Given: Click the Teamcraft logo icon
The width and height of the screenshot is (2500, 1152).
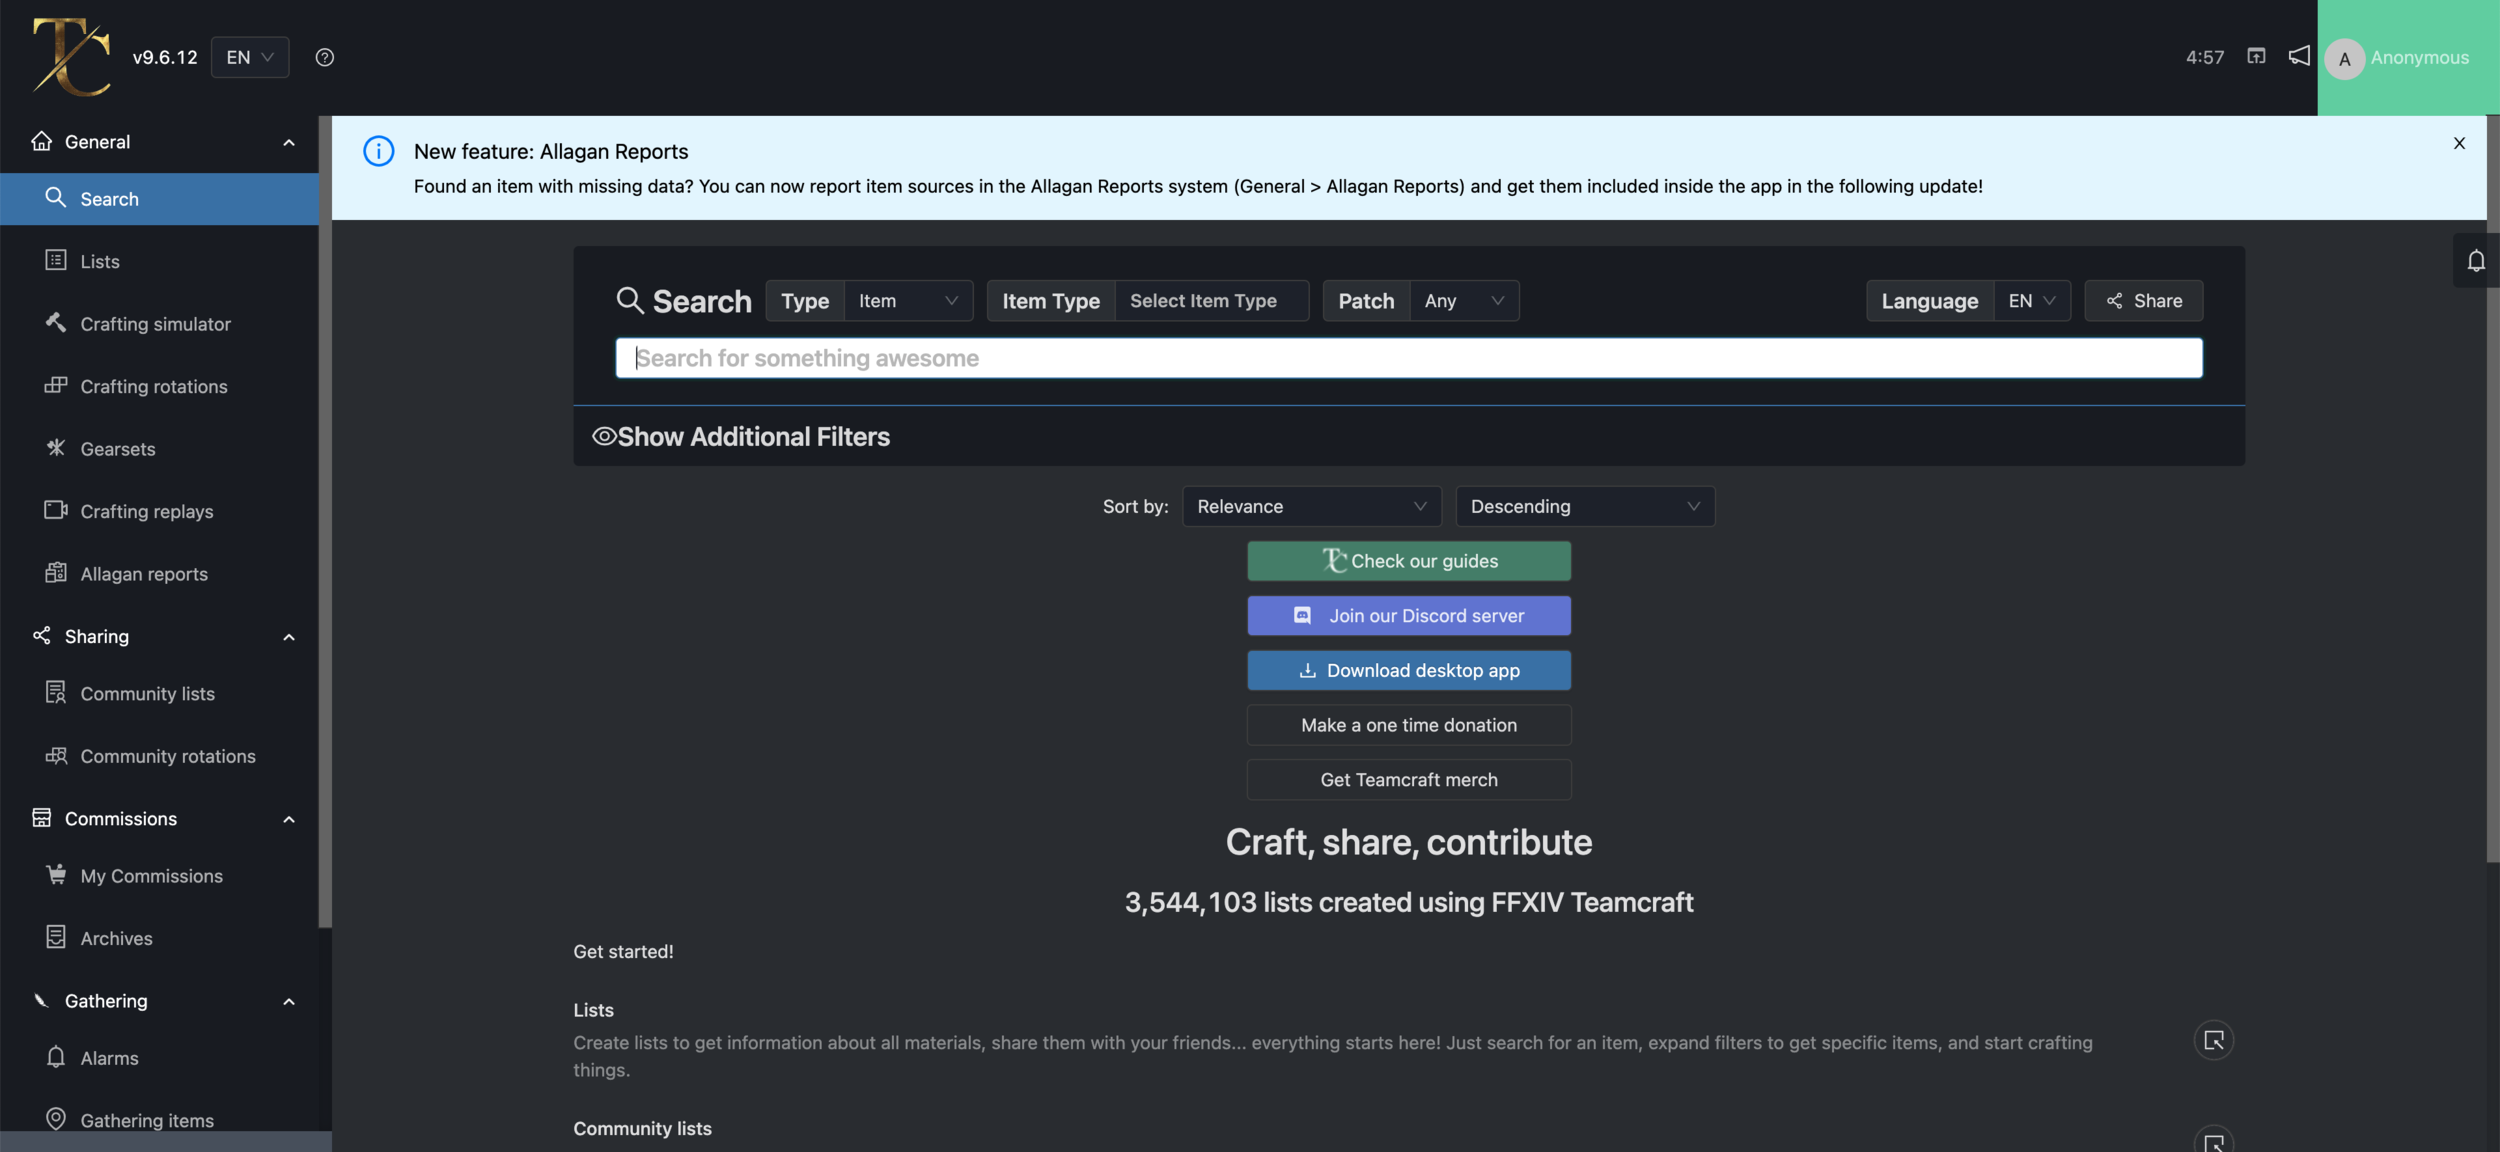Looking at the screenshot, I should (70, 57).
